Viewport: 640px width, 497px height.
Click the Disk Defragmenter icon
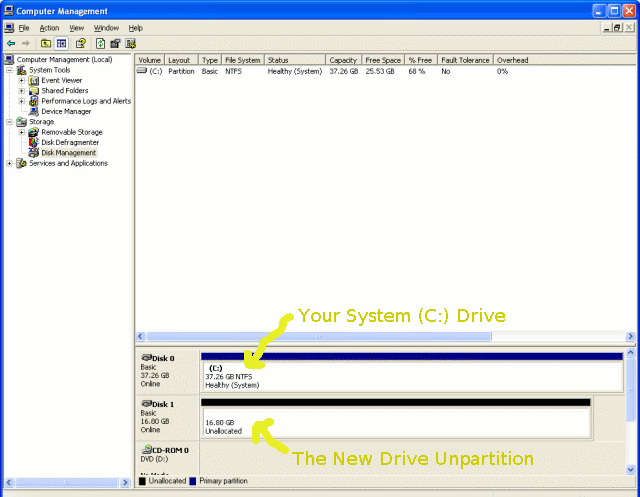[x=34, y=142]
